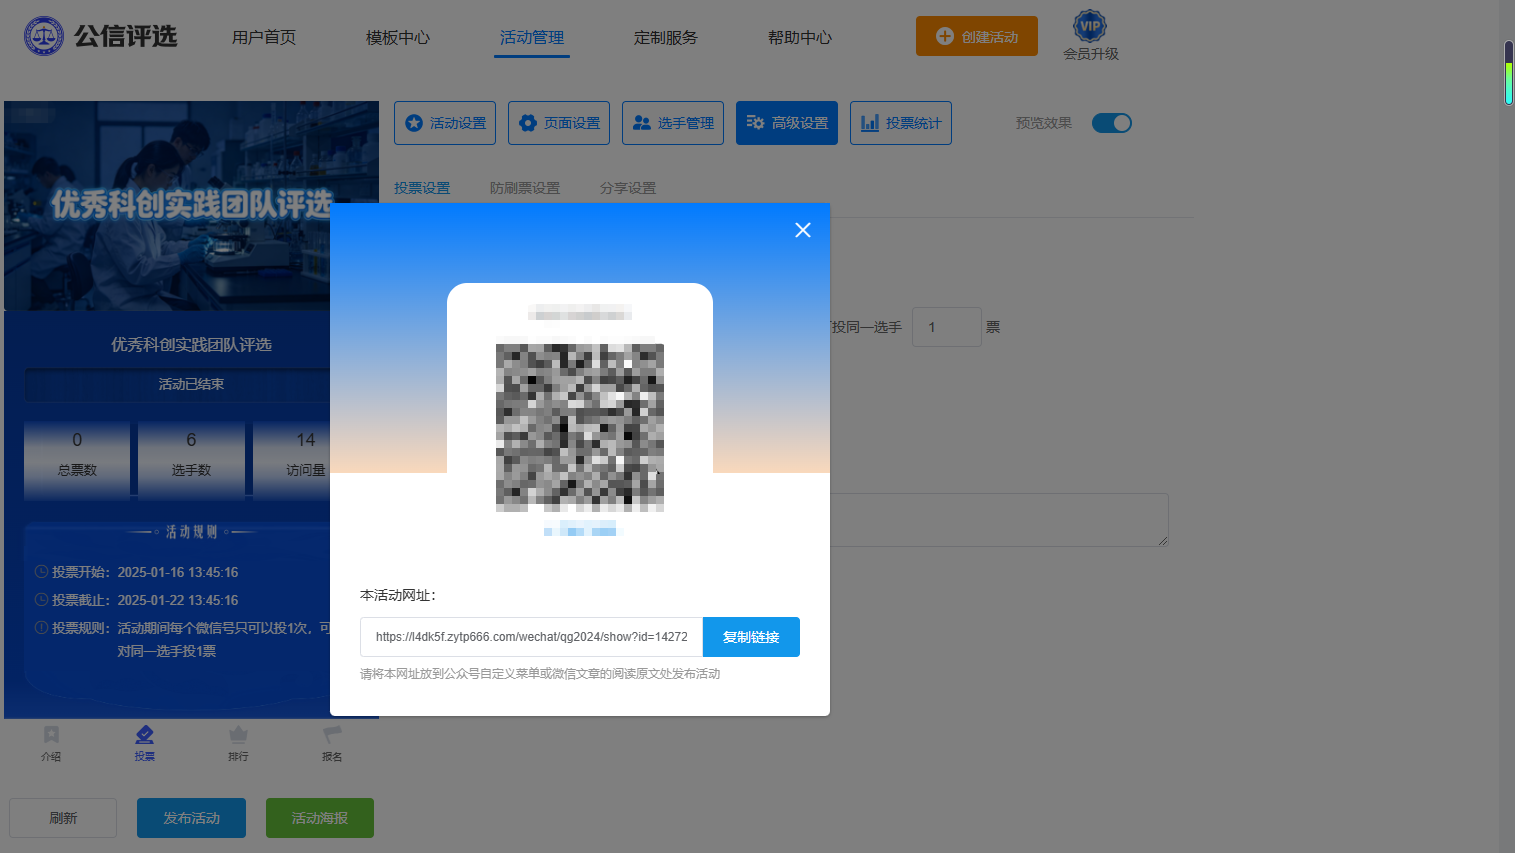Click the 刷新 button below the preview
The height and width of the screenshot is (853, 1515).
[63, 818]
